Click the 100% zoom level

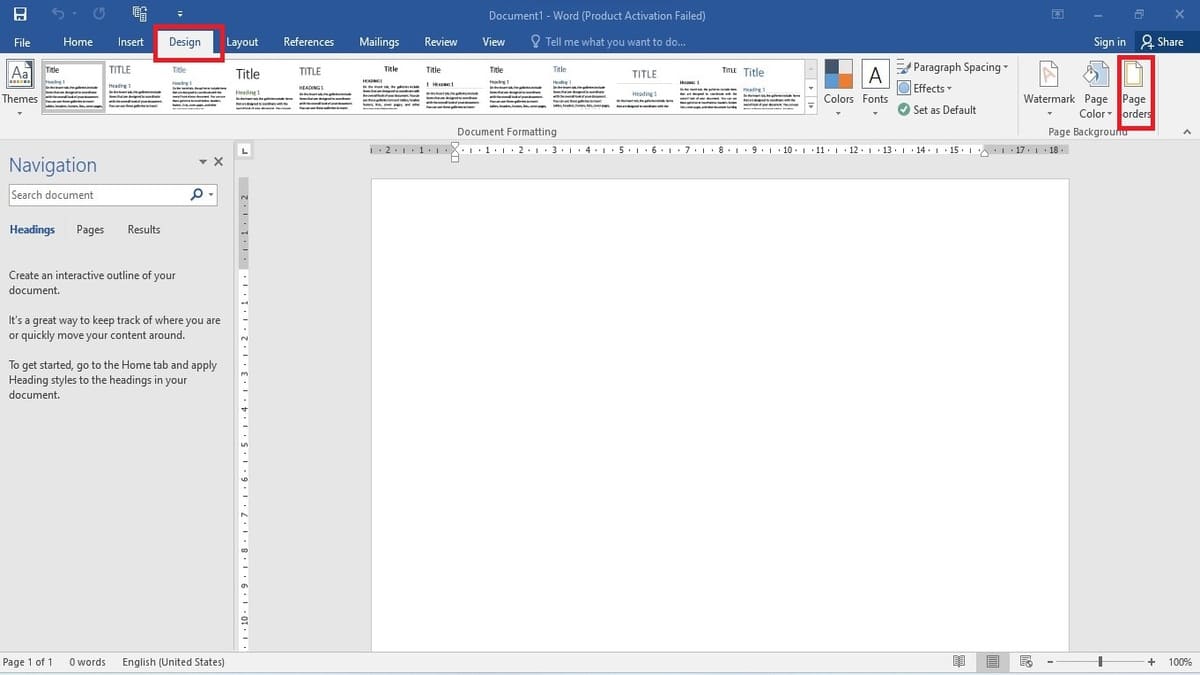pyautogui.click(x=1180, y=662)
